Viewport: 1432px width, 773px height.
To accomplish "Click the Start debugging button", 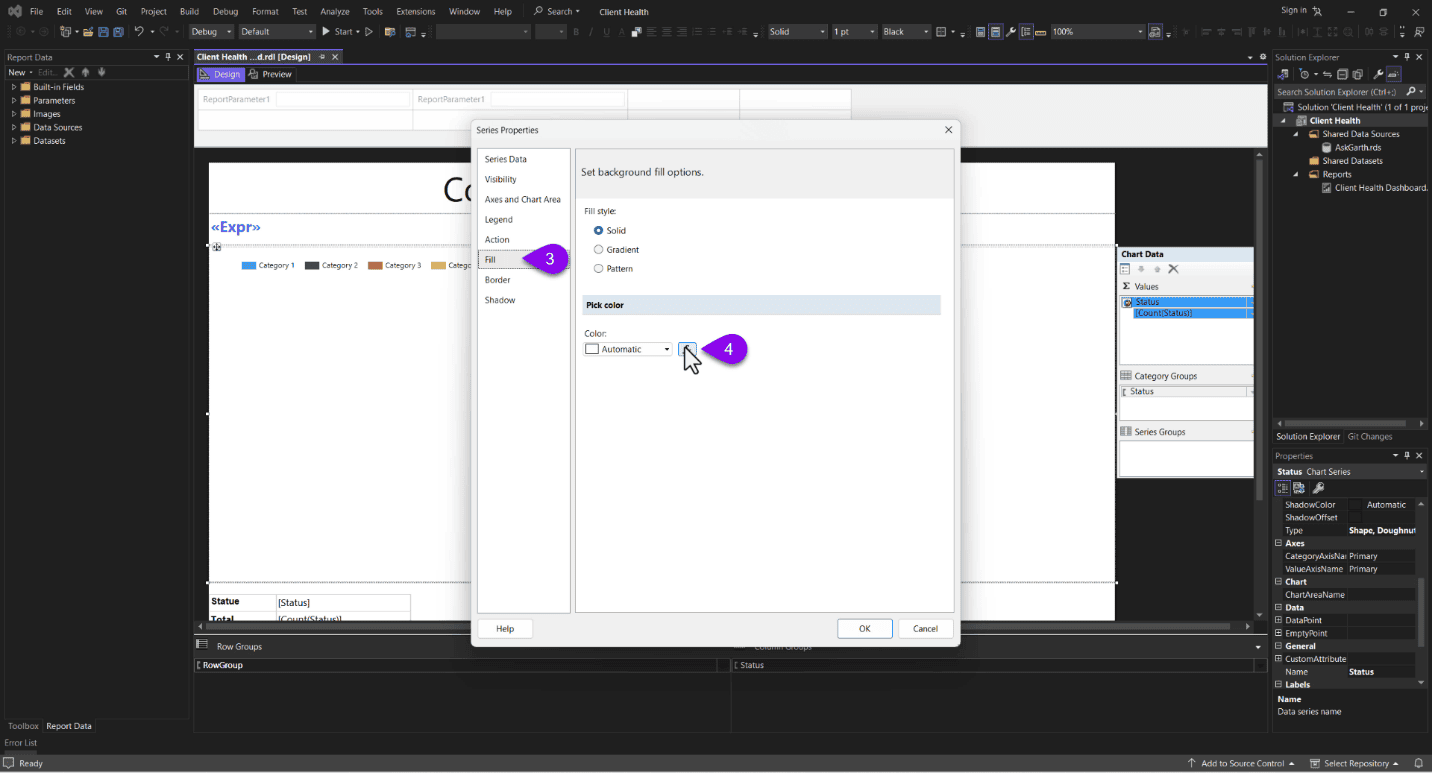I will [339, 32].
